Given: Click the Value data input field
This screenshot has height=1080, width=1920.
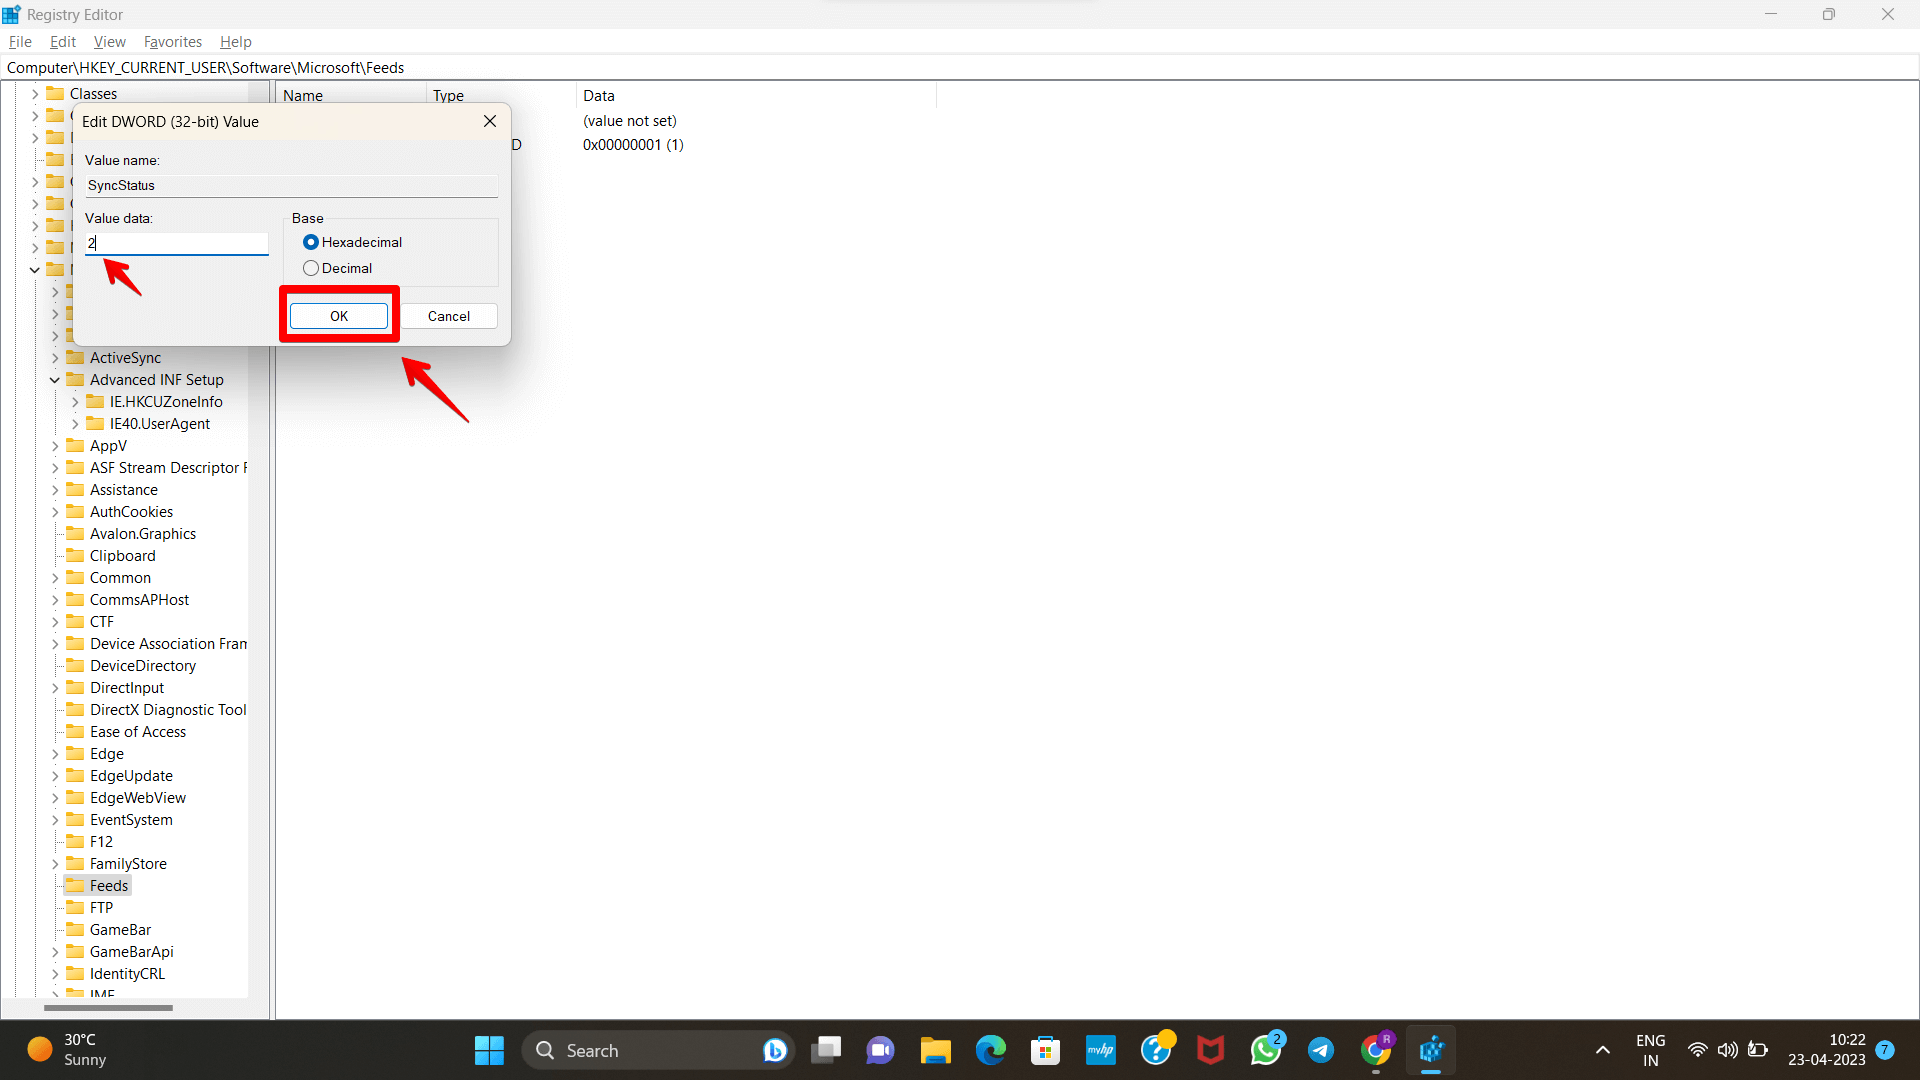Looking at the screenshot, I should (177, 243).
